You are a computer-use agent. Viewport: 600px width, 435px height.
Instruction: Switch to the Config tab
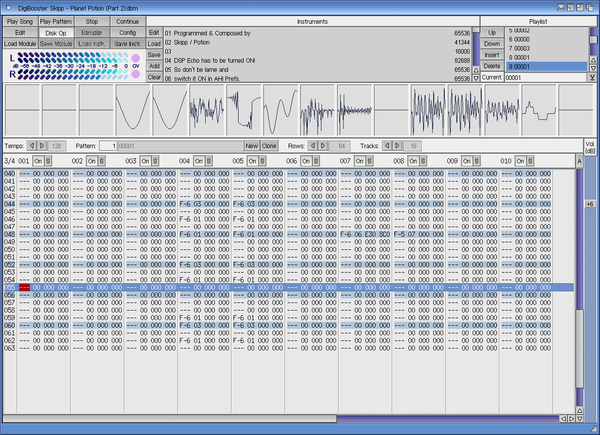coord(127,32)
